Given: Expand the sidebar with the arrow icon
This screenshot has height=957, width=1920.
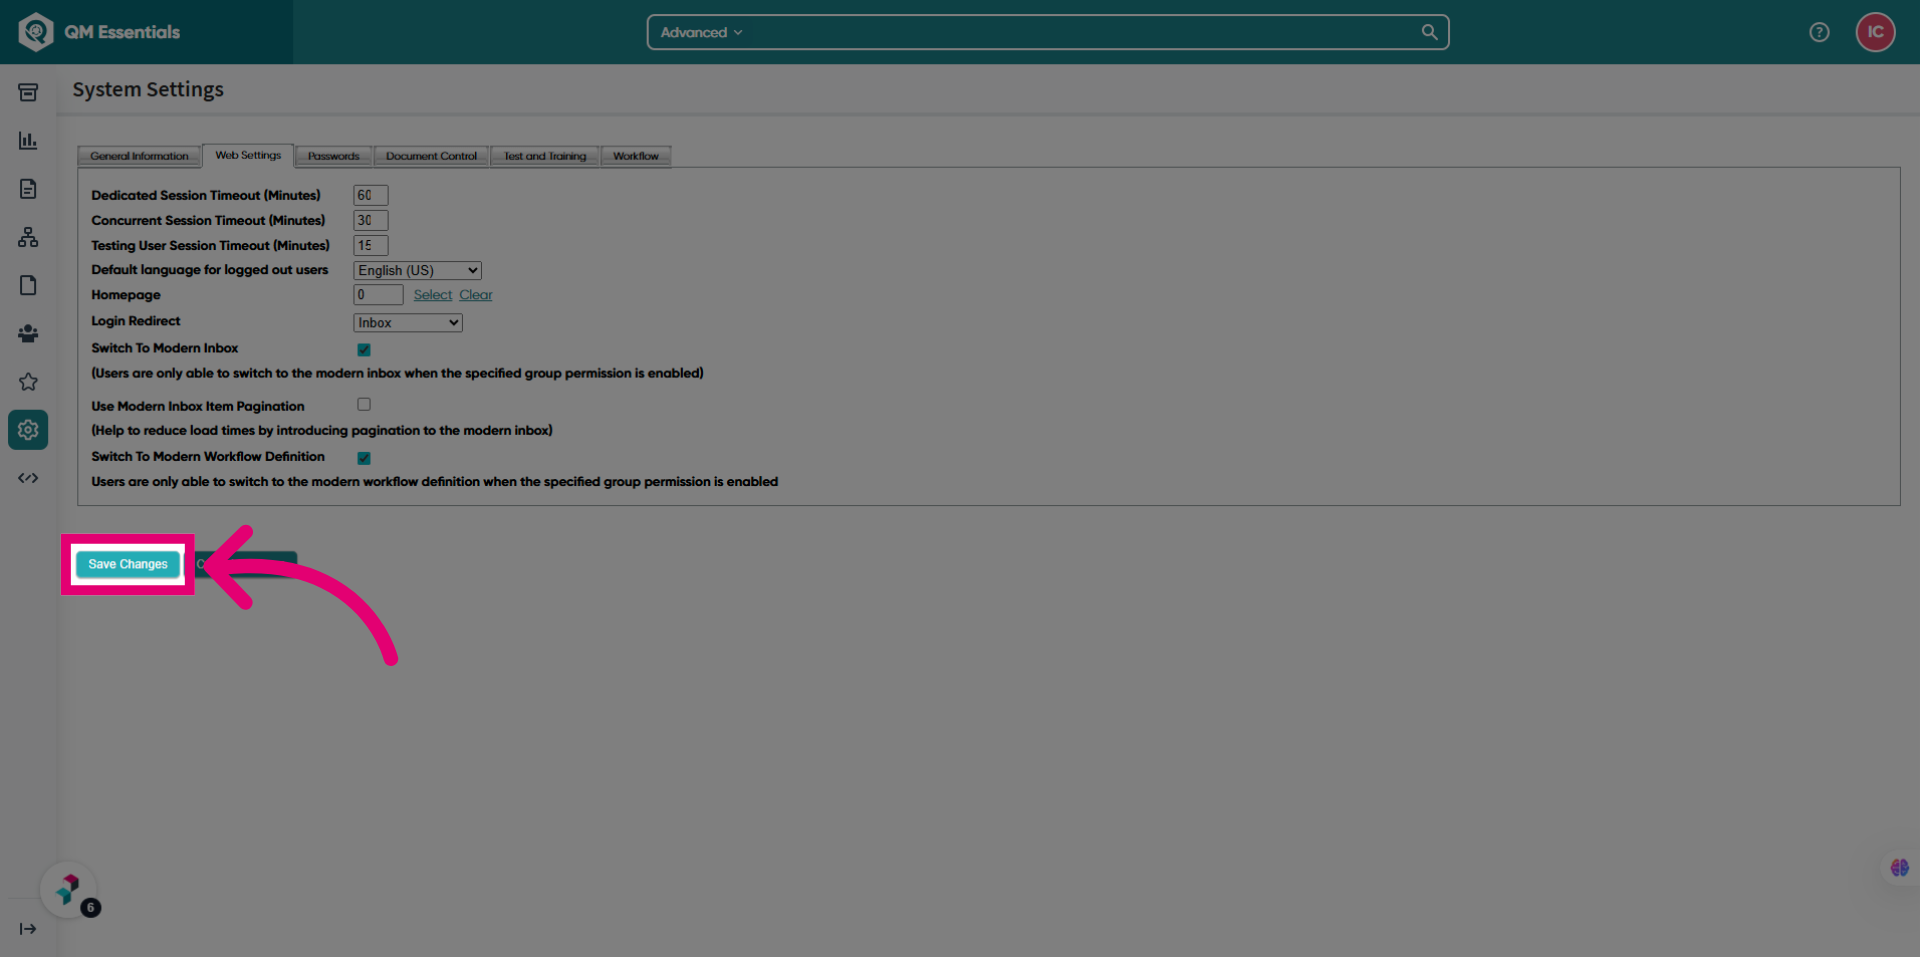Looking at the screenshot, I should tap(28, 929).
